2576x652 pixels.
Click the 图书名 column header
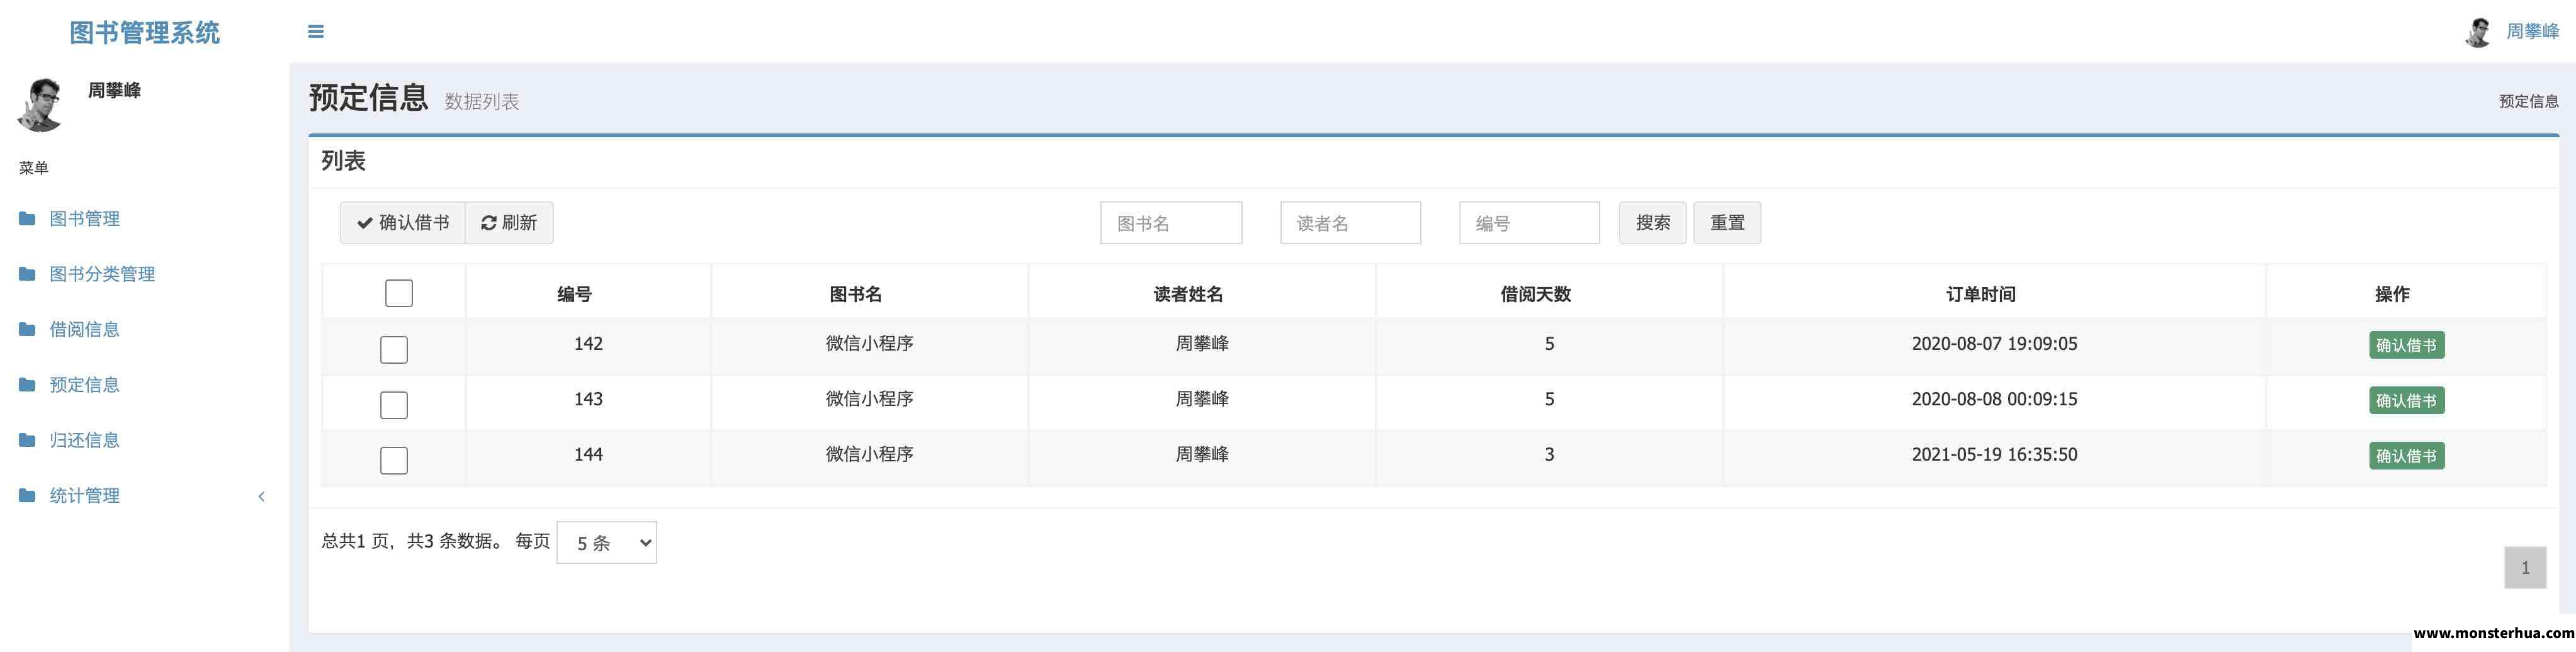[855, 294]
